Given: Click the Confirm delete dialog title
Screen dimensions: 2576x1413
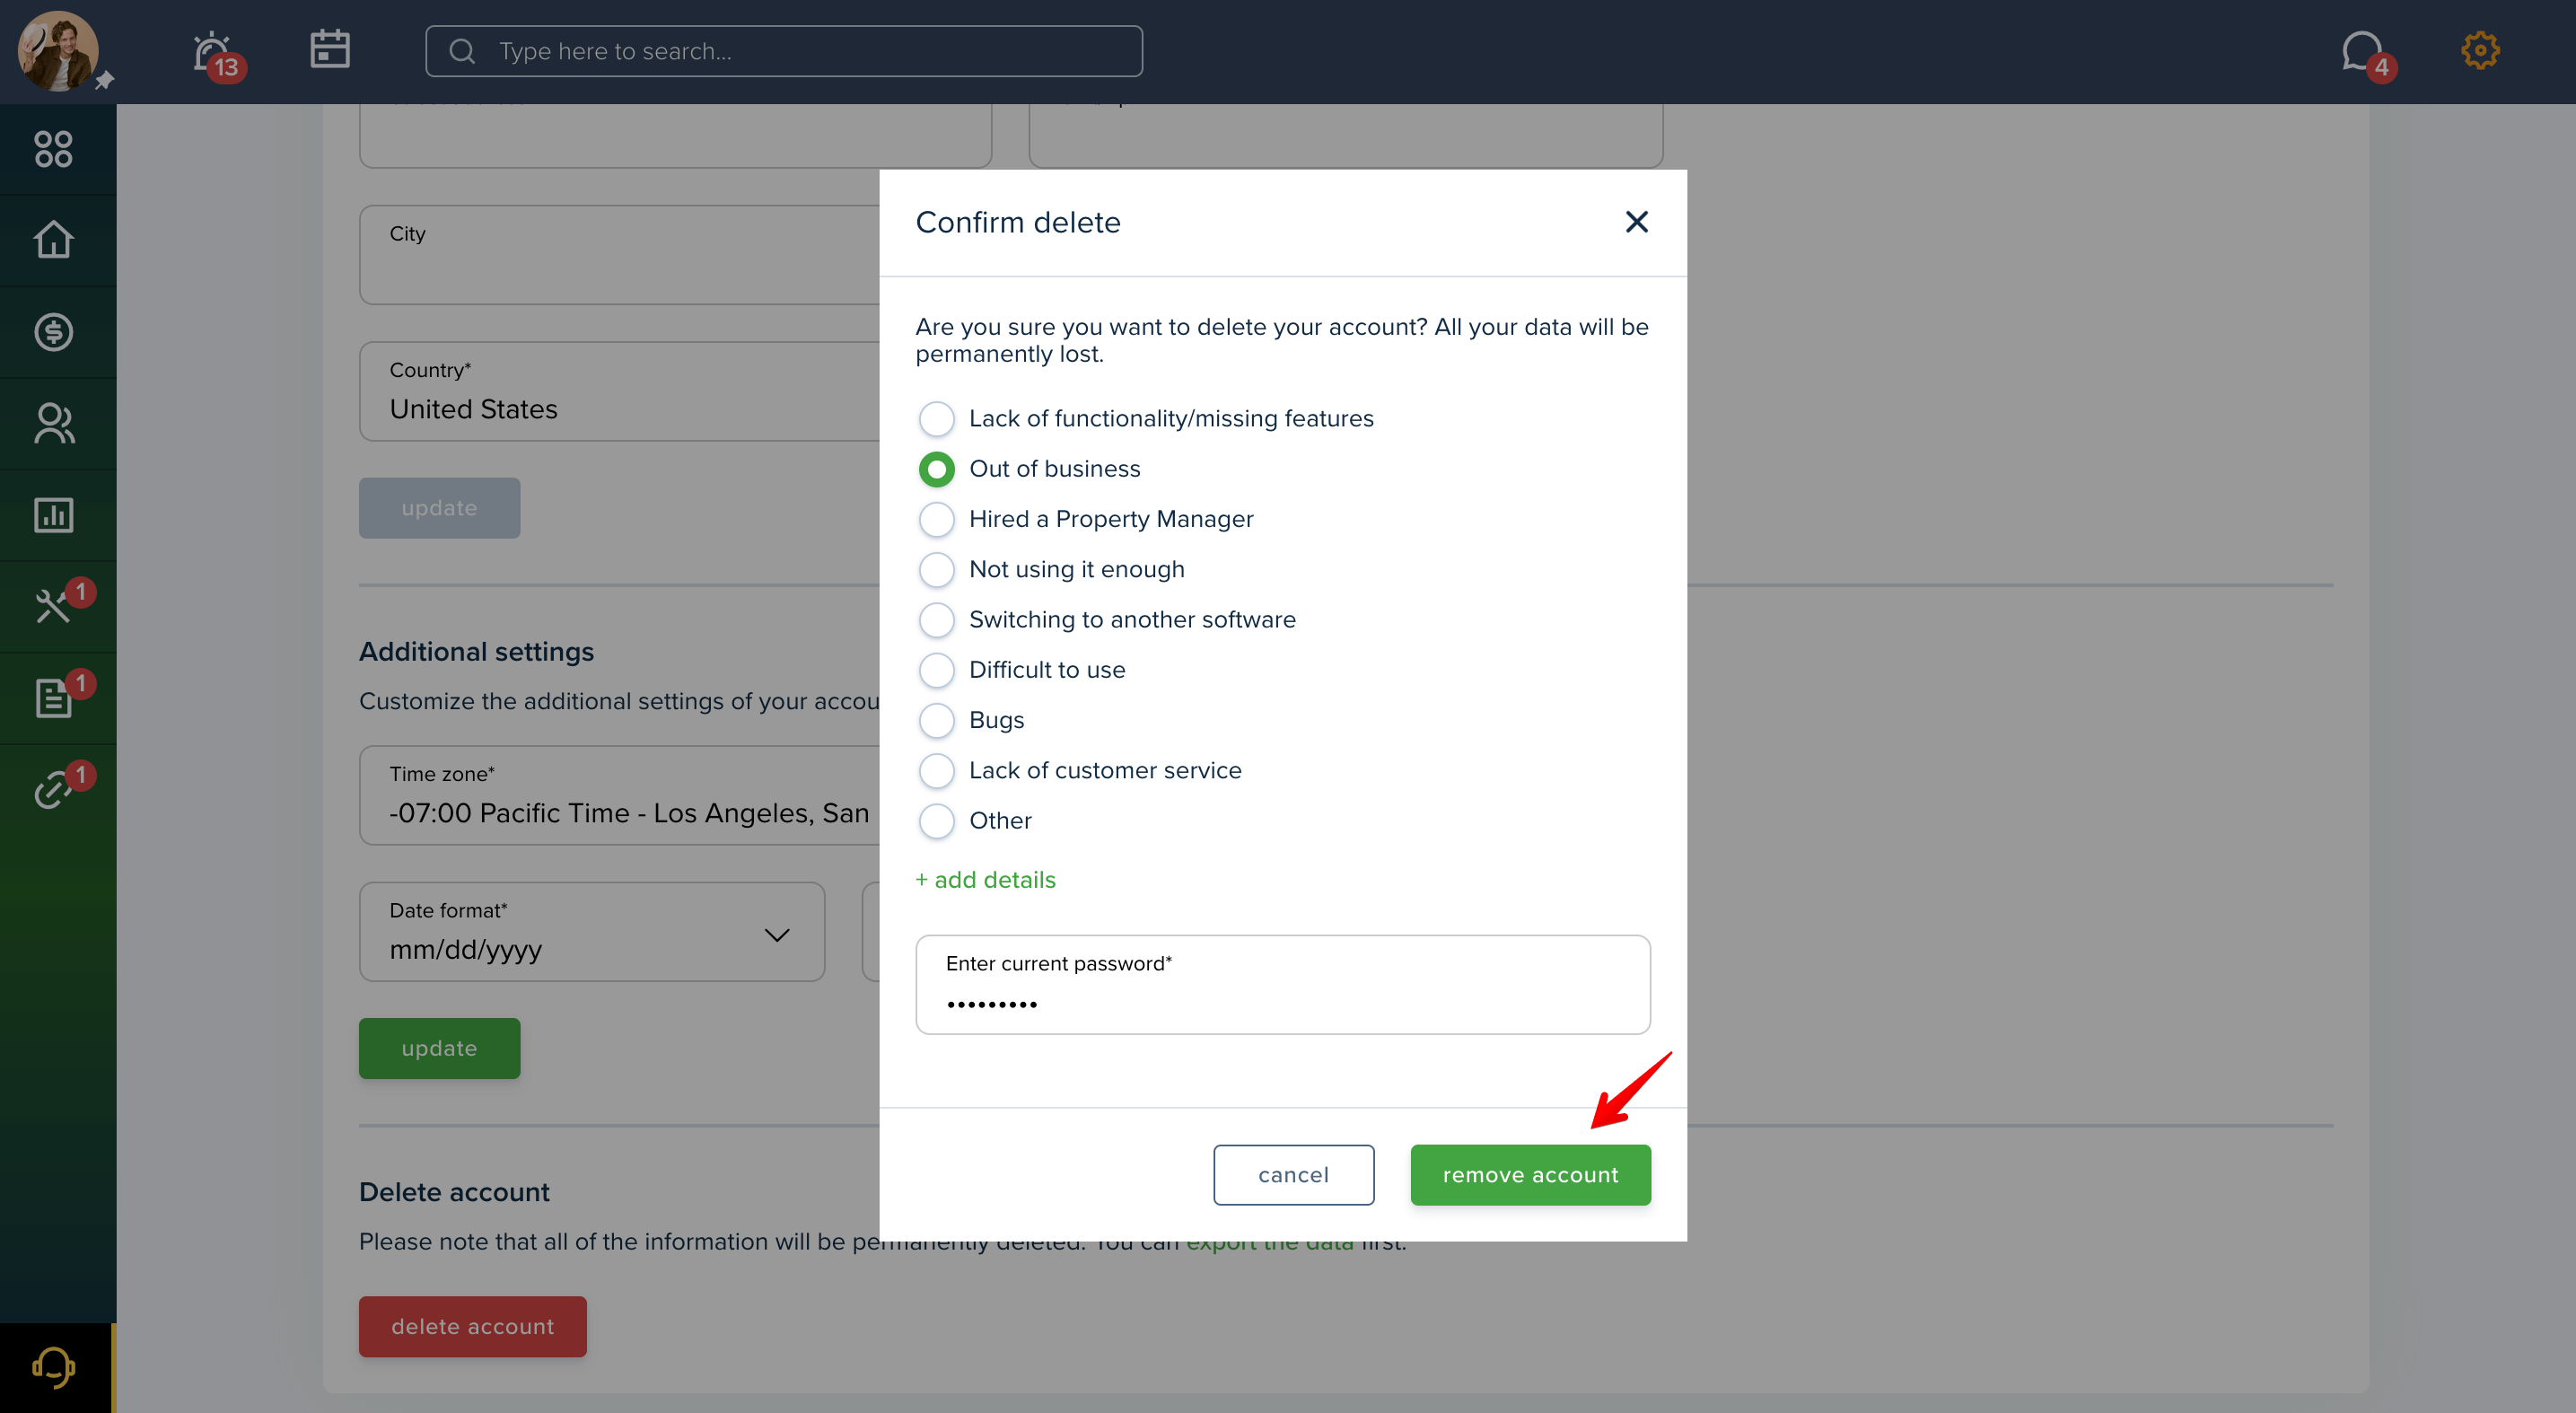Looking at the screenshot, I should [x=1018, y=222].
